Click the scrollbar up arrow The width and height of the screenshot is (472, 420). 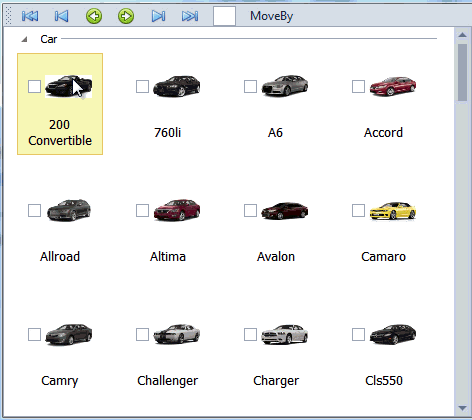coord(462,35)
